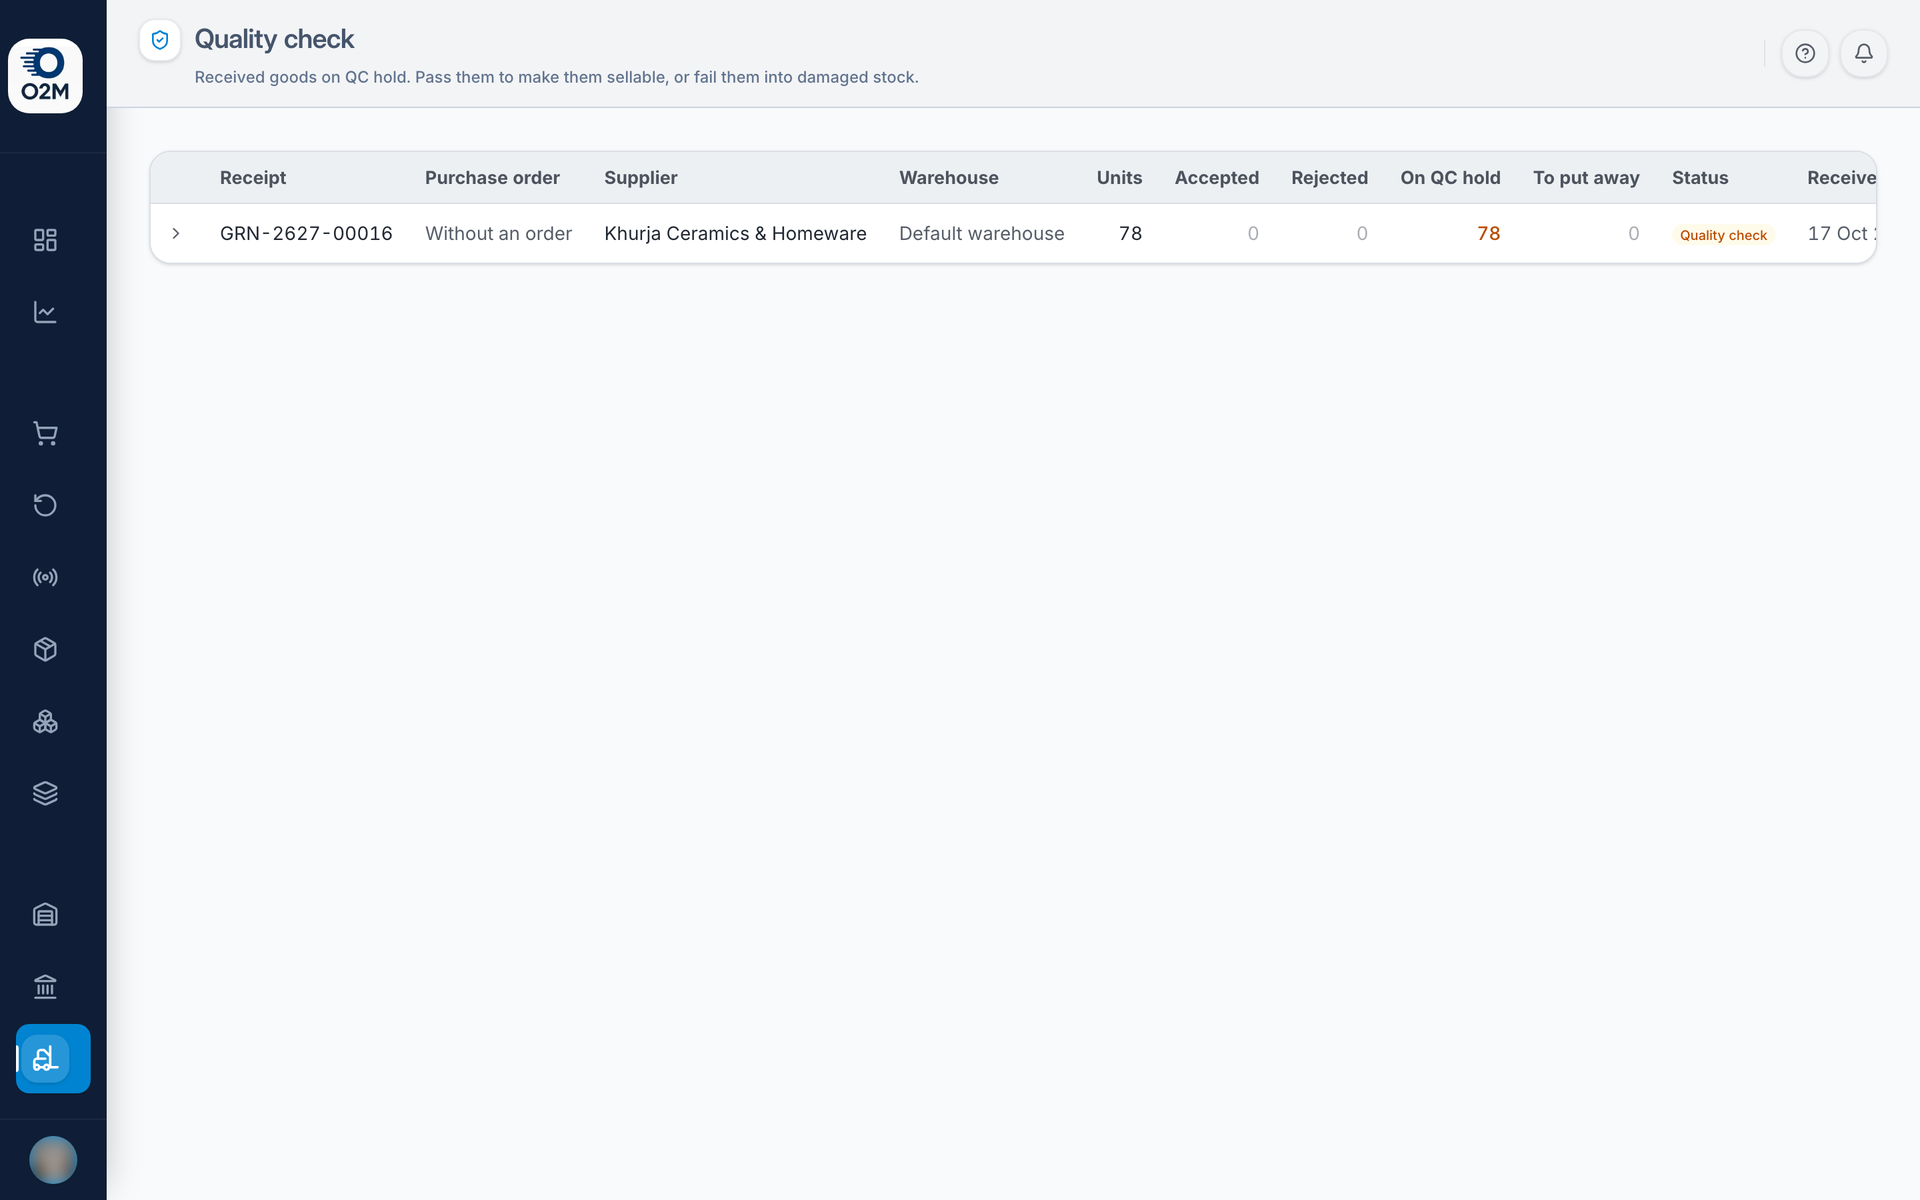This screenshot has height=1200, width=1920.
Task: Click the Receipt column header
Action: pyautogui.click(x=253, y=177)
